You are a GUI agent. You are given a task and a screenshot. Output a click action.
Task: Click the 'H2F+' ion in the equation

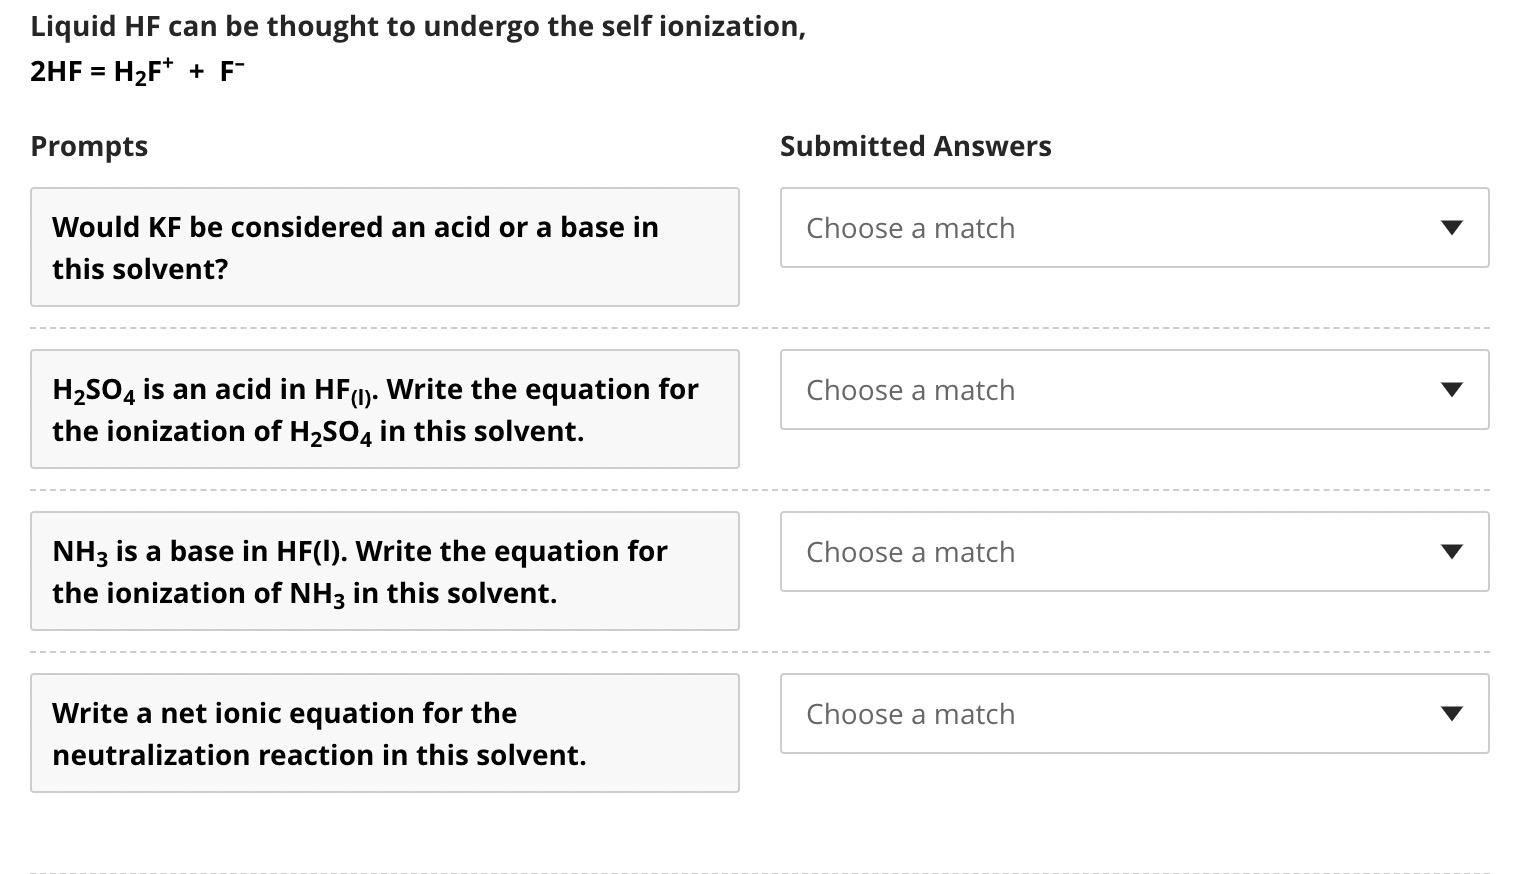coord(143,71)
